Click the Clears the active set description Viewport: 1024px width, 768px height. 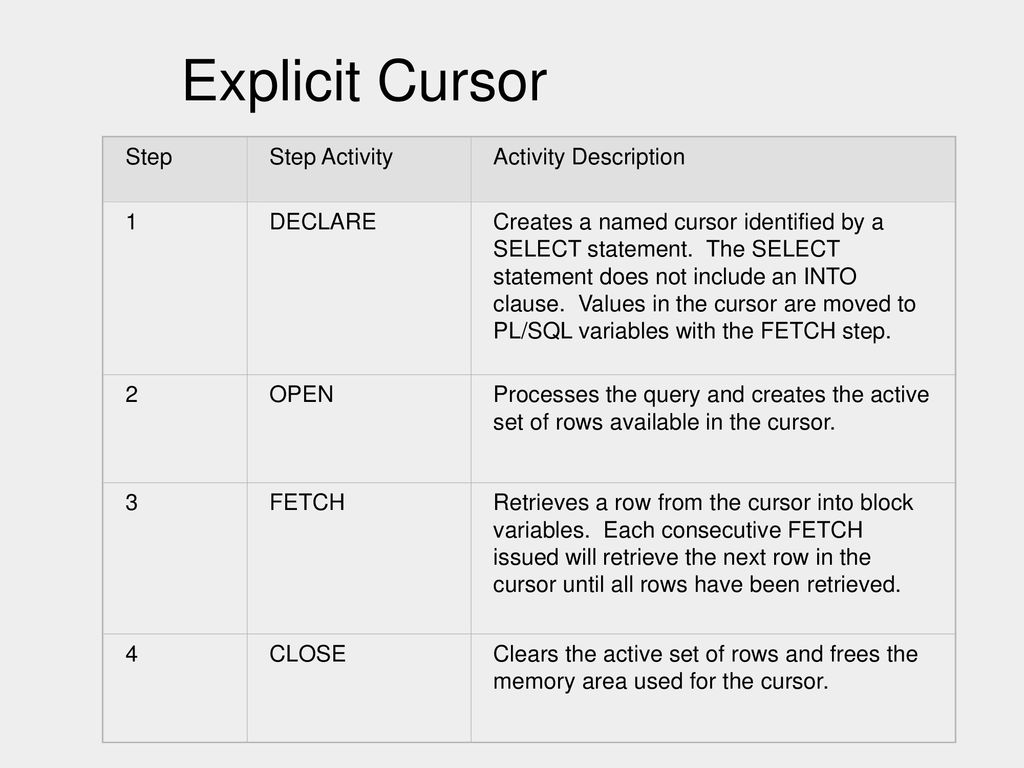705,667
